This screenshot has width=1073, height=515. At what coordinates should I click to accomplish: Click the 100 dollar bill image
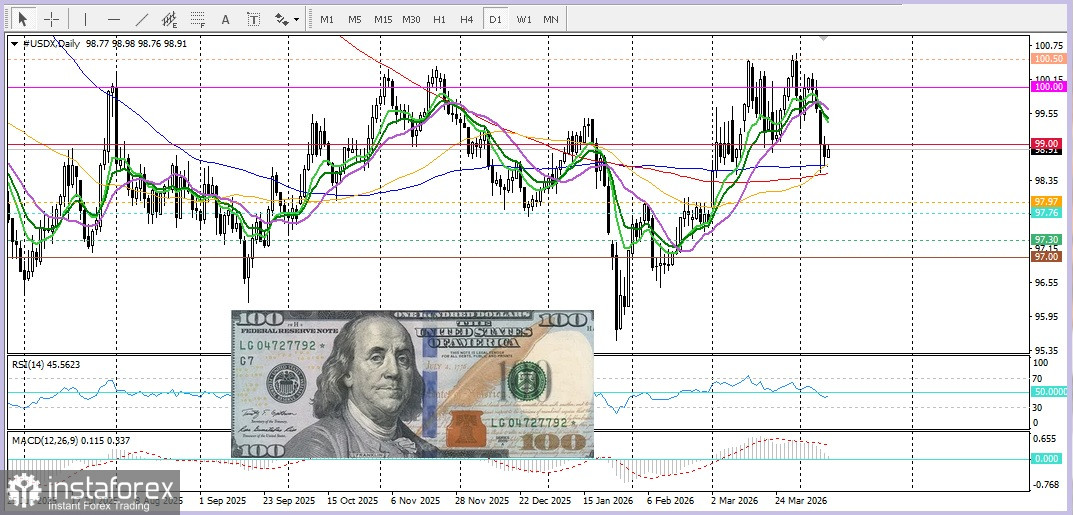(x=413, y=384)
